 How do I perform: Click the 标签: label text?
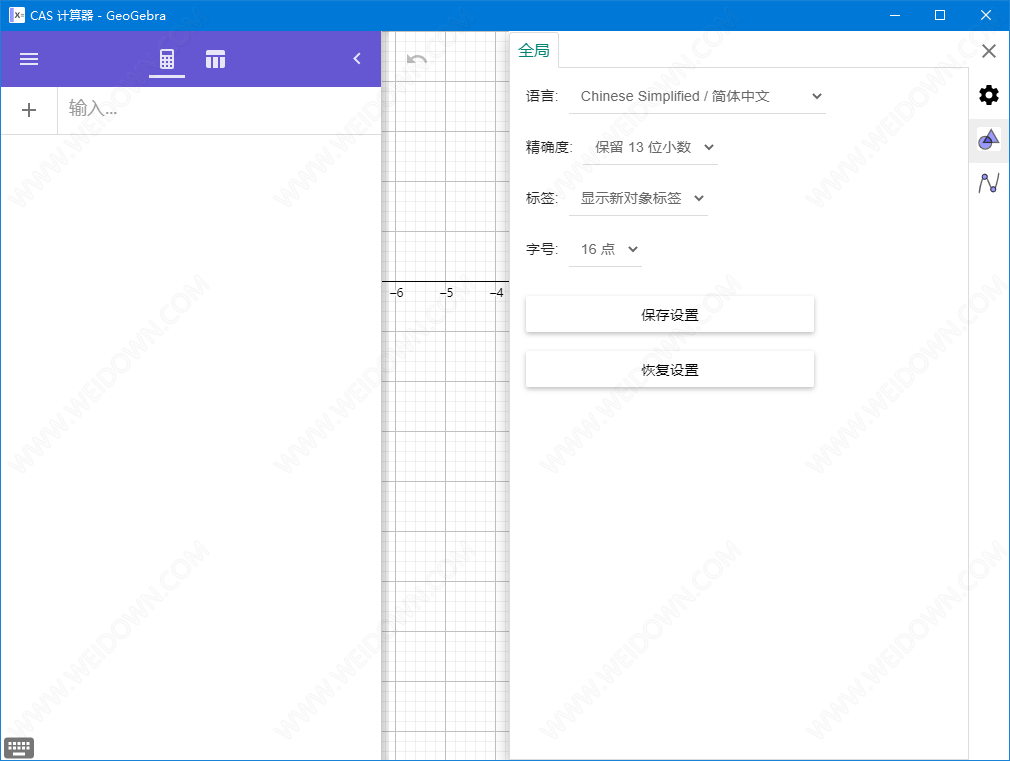[542, 198]
